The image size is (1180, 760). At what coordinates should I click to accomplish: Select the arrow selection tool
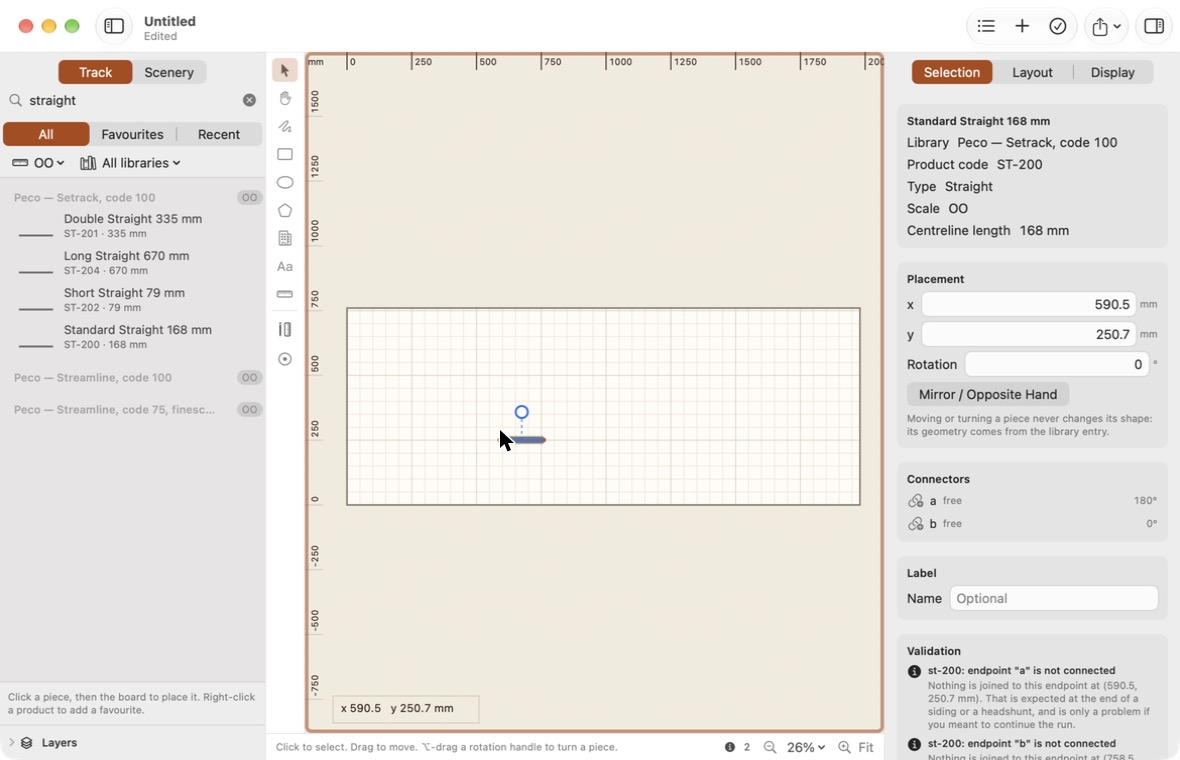click(284, 71)
